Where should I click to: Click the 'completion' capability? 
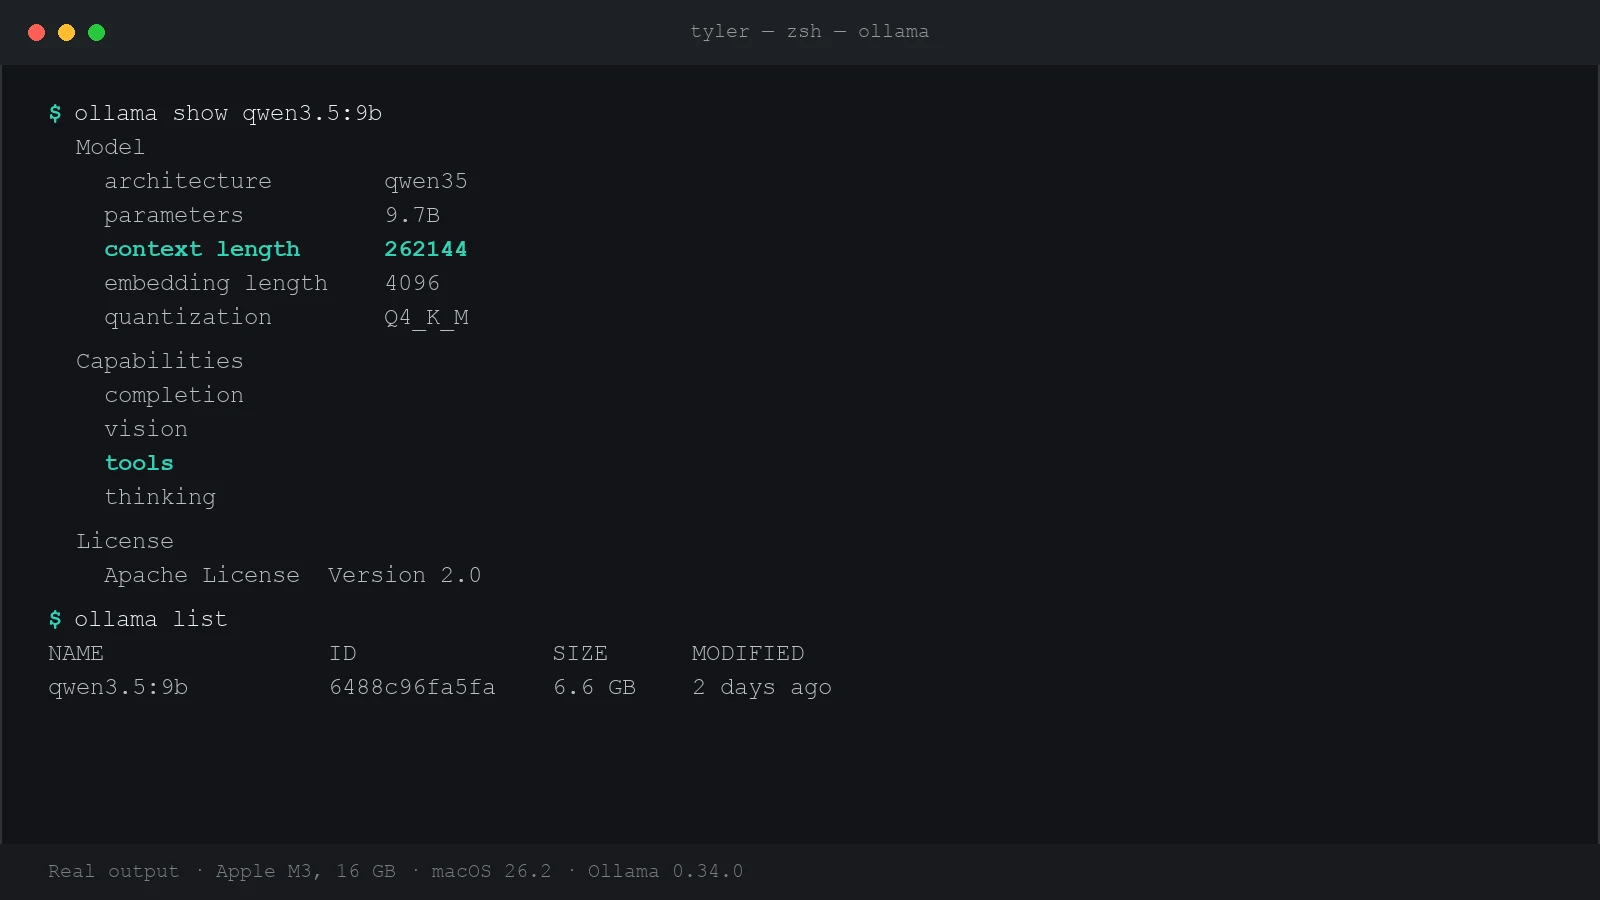[174, 395]
